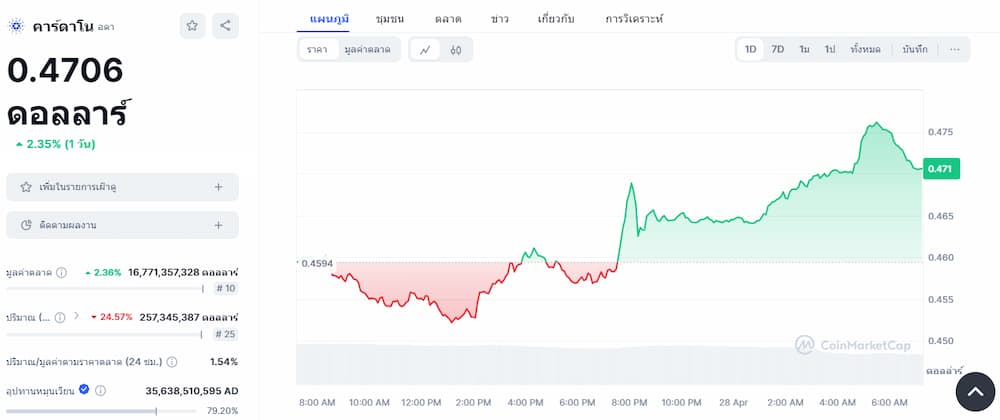Image resolution: width=1000 pixels, height=420 pixels.
Task: Click the star favorite icon
Action: [x=192, y=26]
